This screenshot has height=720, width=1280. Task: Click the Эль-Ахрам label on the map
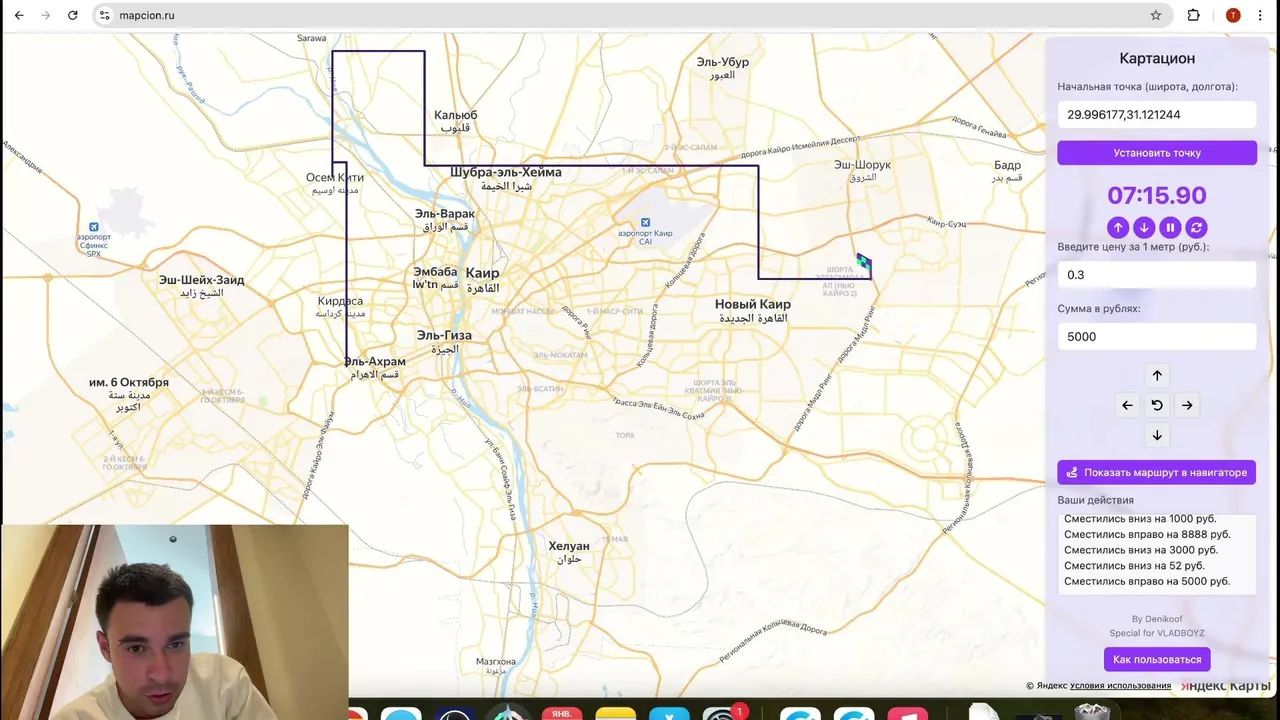click(x=375, y=362)
